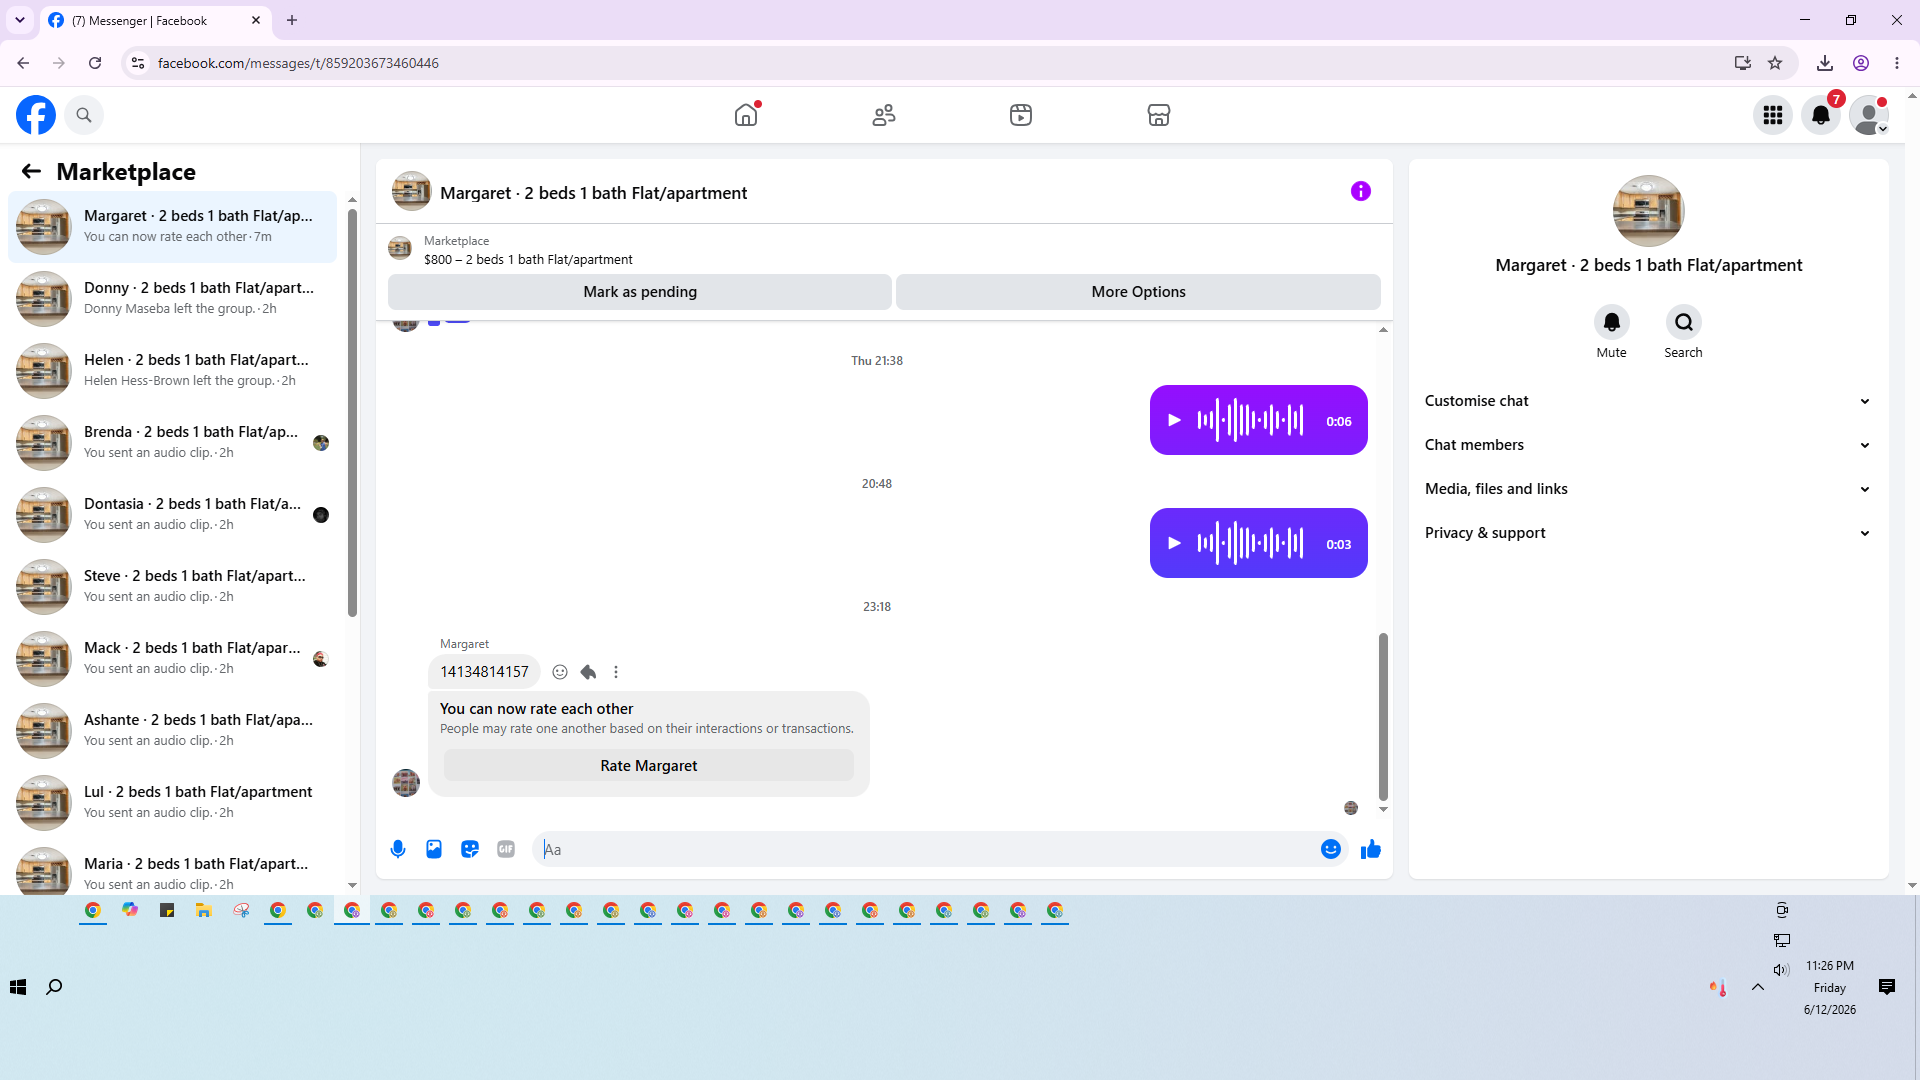This screenshot has width=1920, height=1080.
Task: Expand the Privacy & support section
Action: pyautogui.click(x=1648, y=533)
